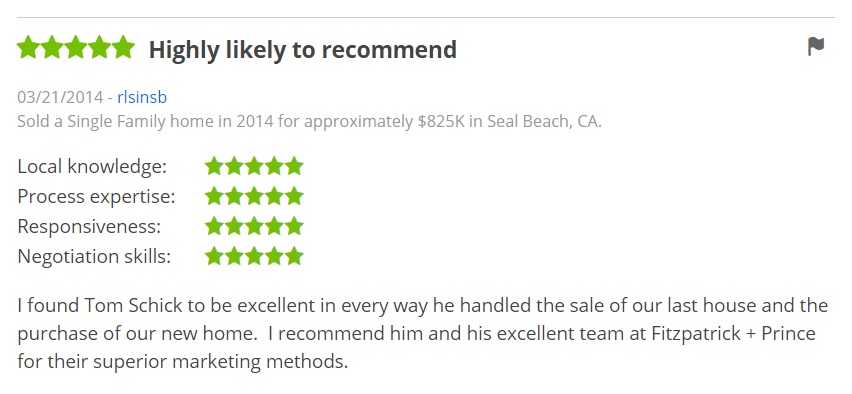Viewport: 852px width, 394px height.
Task: Click the '$825K' sale price text
Action: click(441, 121)
